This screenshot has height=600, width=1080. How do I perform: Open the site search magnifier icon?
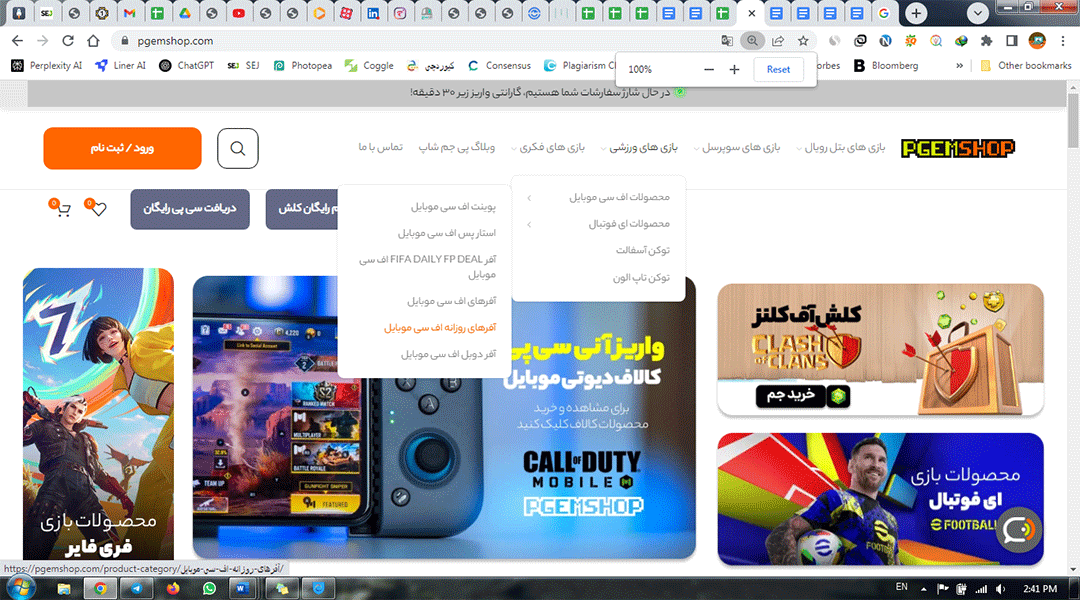pyautogui.click(x=237, y=147)
